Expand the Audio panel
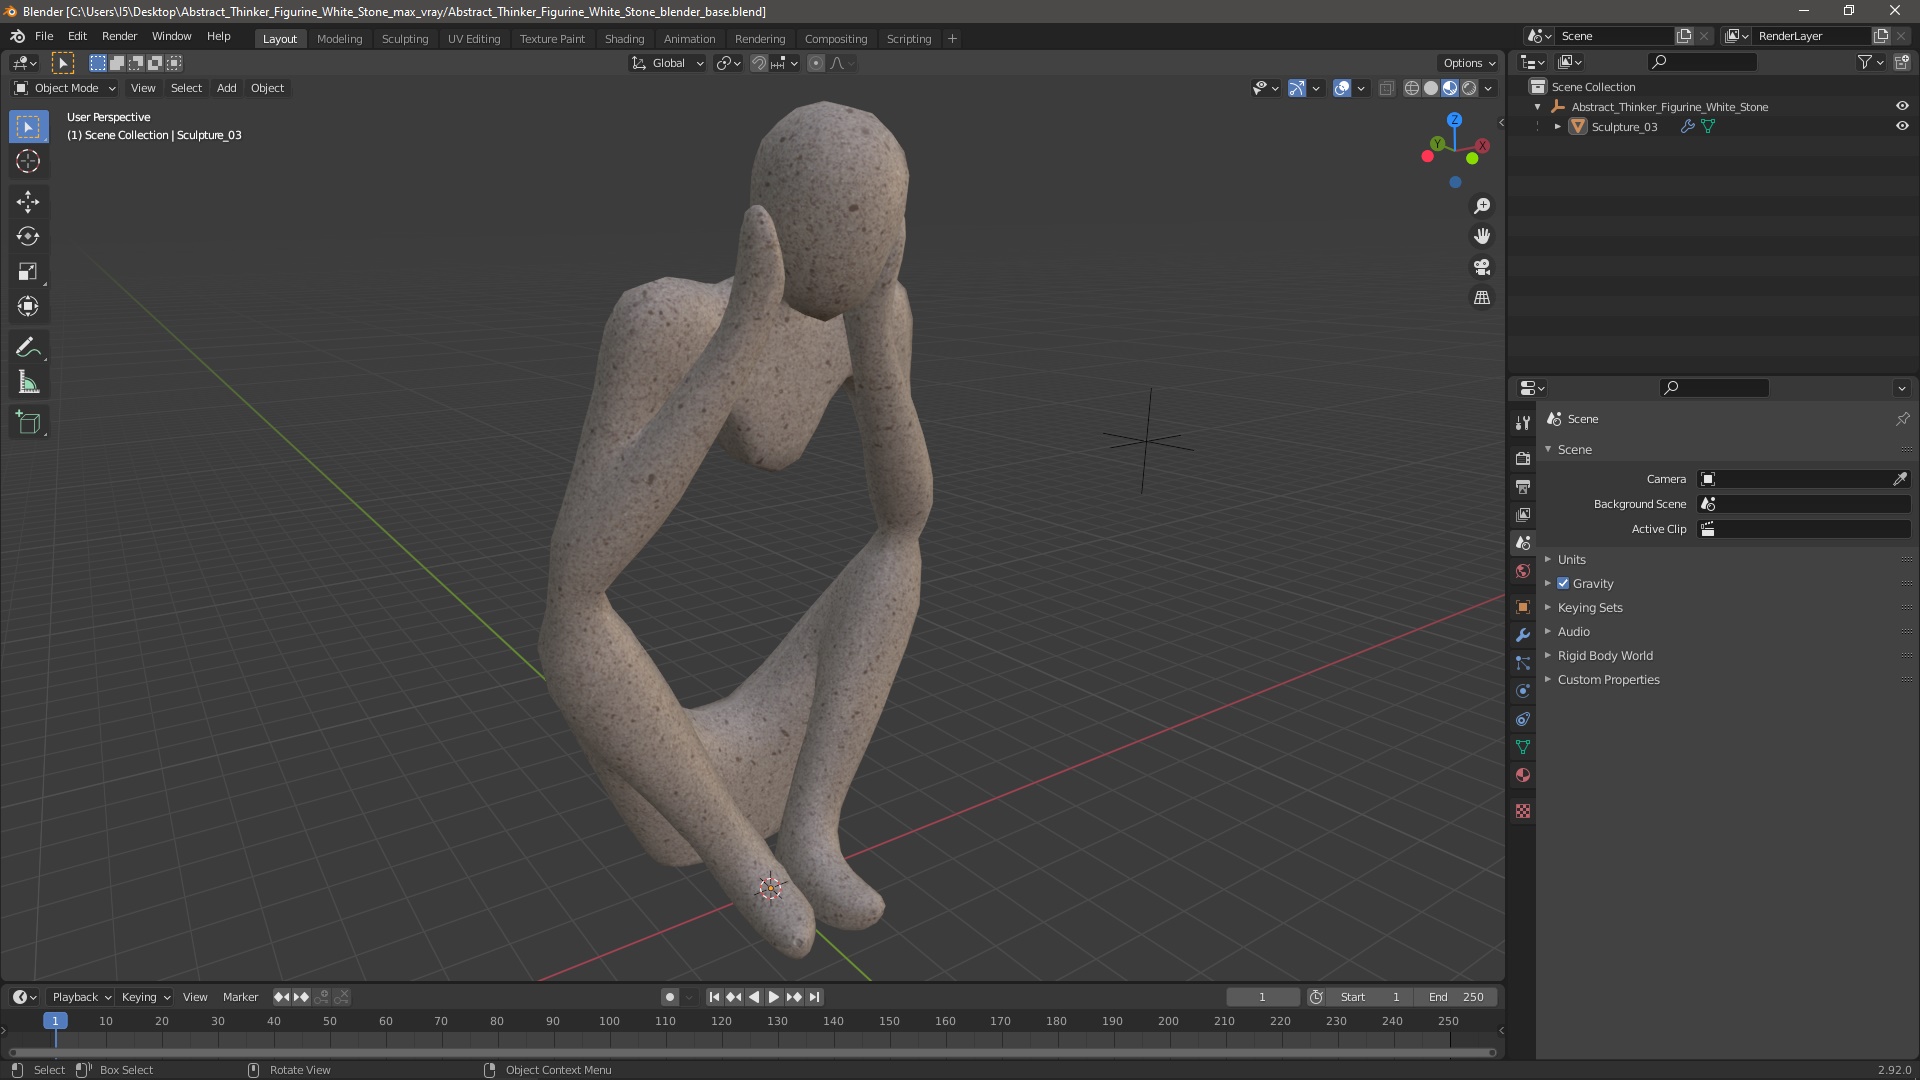This screenshot has width=1920, height=1080. pos(1573,631)
